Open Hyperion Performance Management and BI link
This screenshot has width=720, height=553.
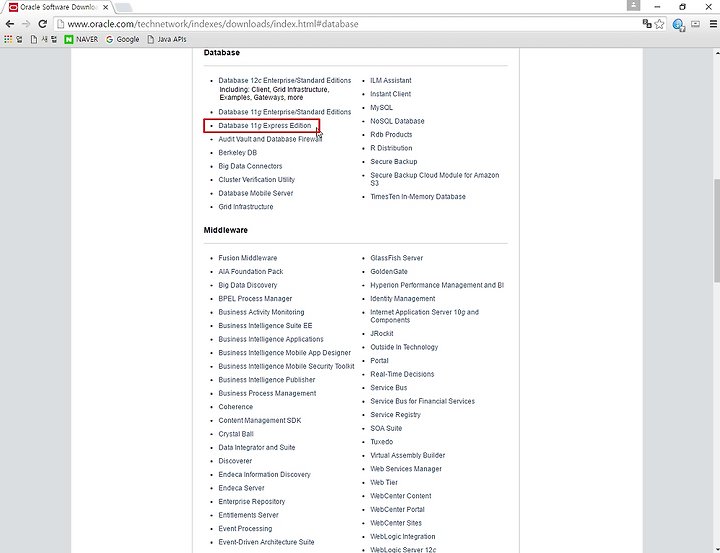coord(437,285)
